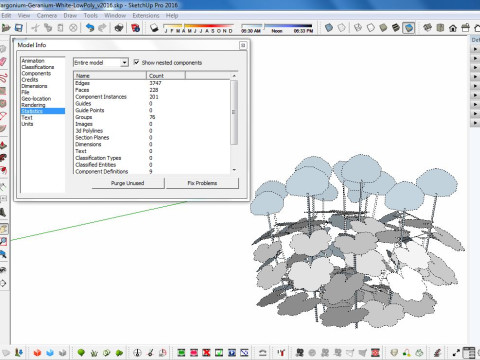The width and height of the screenshot is (480, 360).
Task: Click the Purge Unused button
Action: 128,183
